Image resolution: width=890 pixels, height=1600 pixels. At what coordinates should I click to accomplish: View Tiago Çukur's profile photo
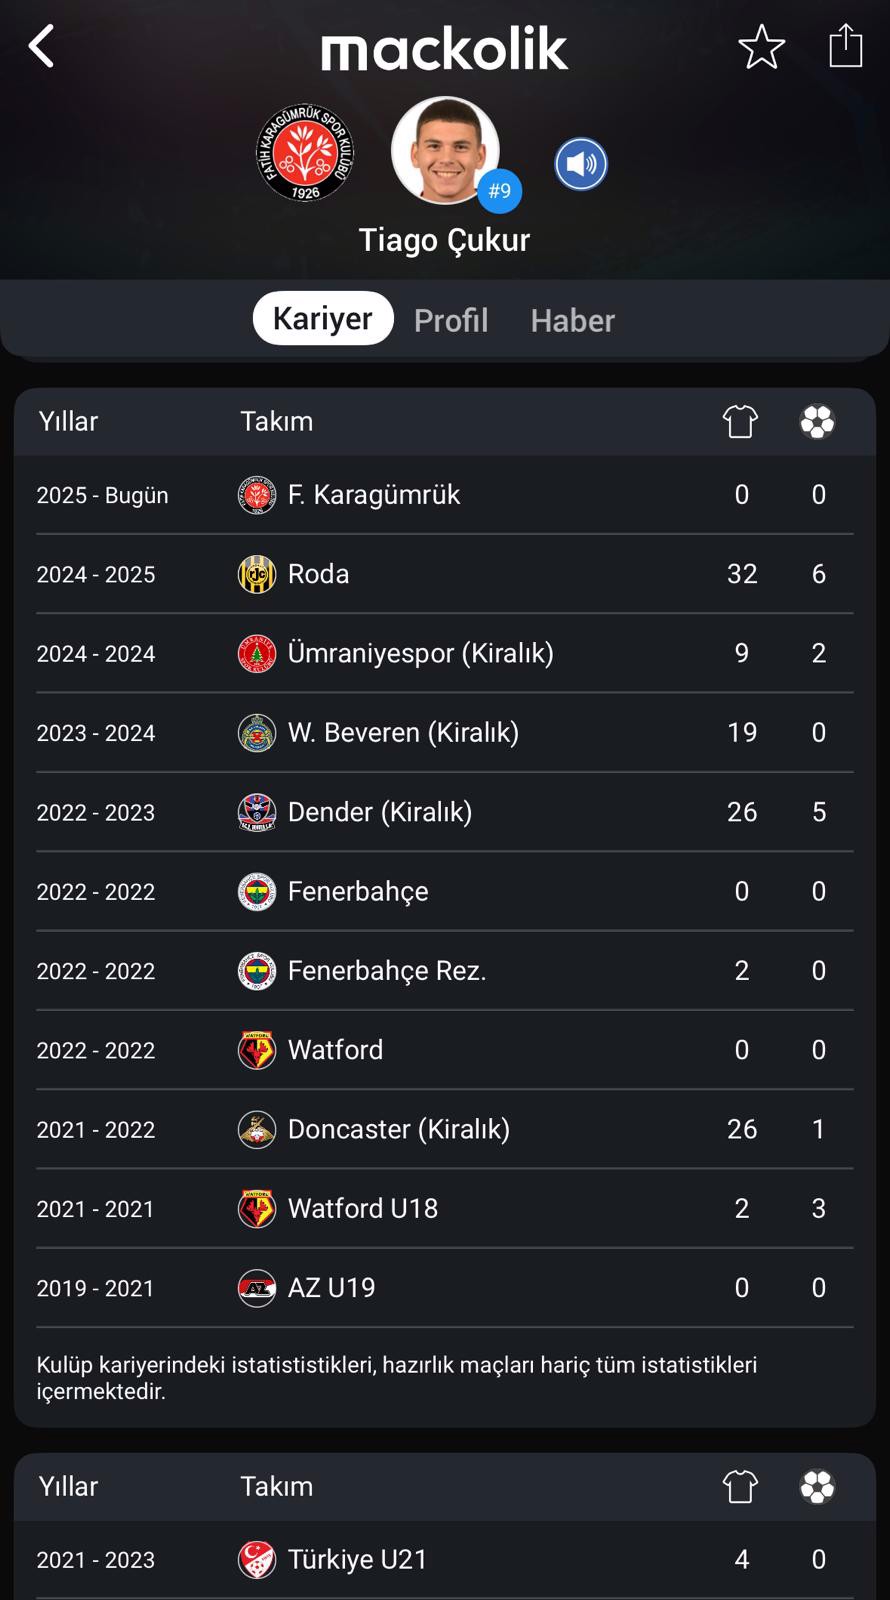445,150
